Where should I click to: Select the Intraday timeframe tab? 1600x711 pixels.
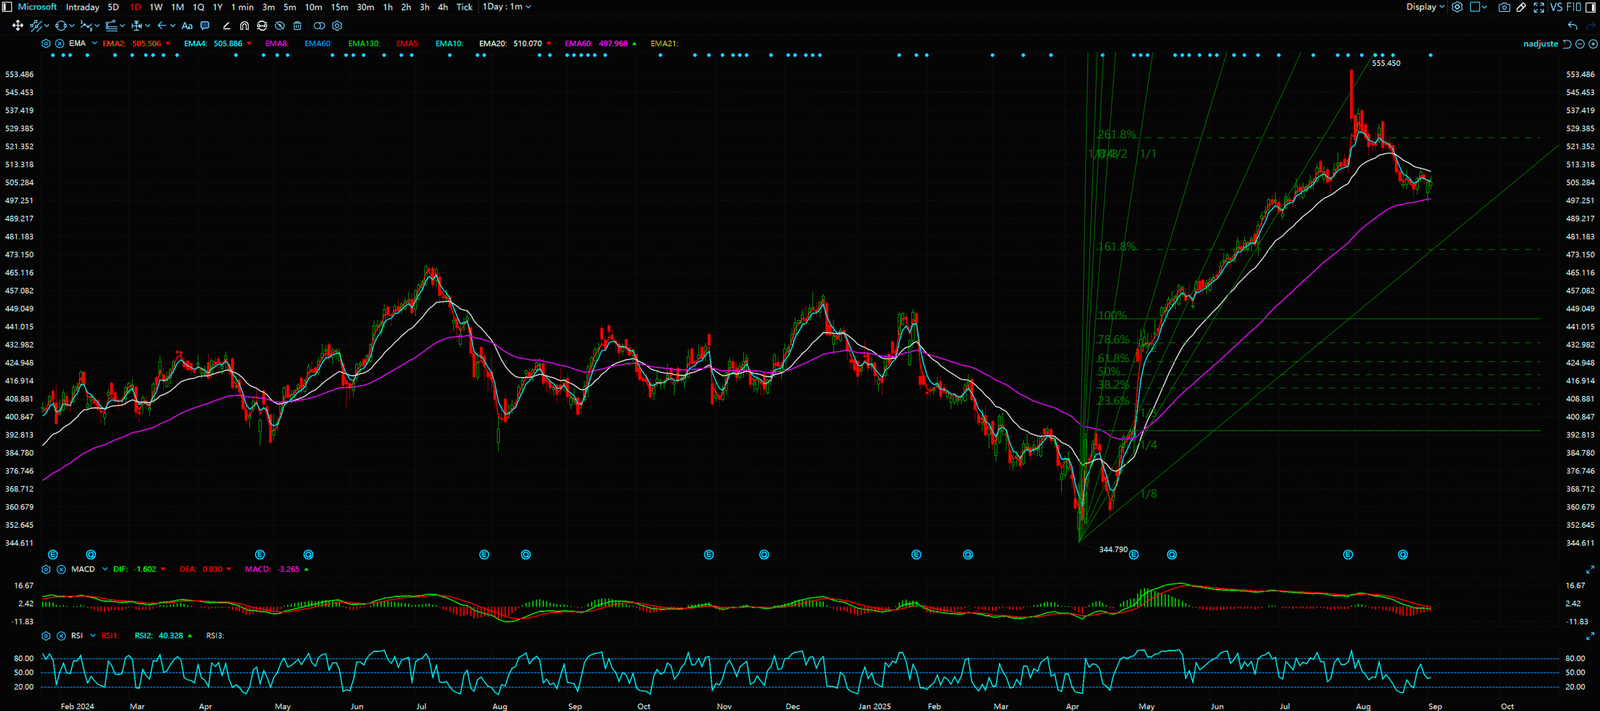82,7
